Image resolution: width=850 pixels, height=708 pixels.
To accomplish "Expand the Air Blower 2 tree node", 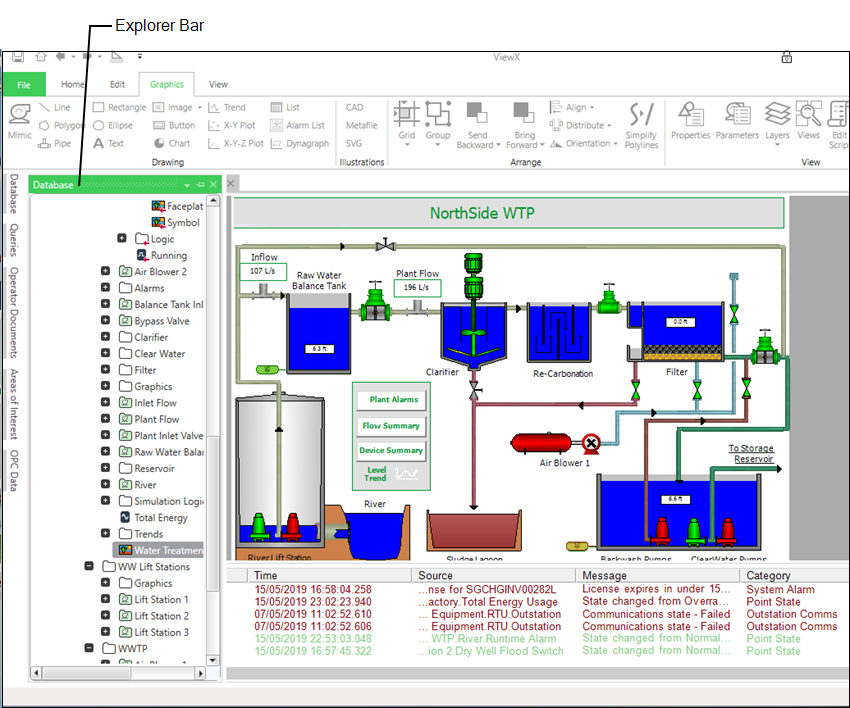I will (x=106, y=271).
